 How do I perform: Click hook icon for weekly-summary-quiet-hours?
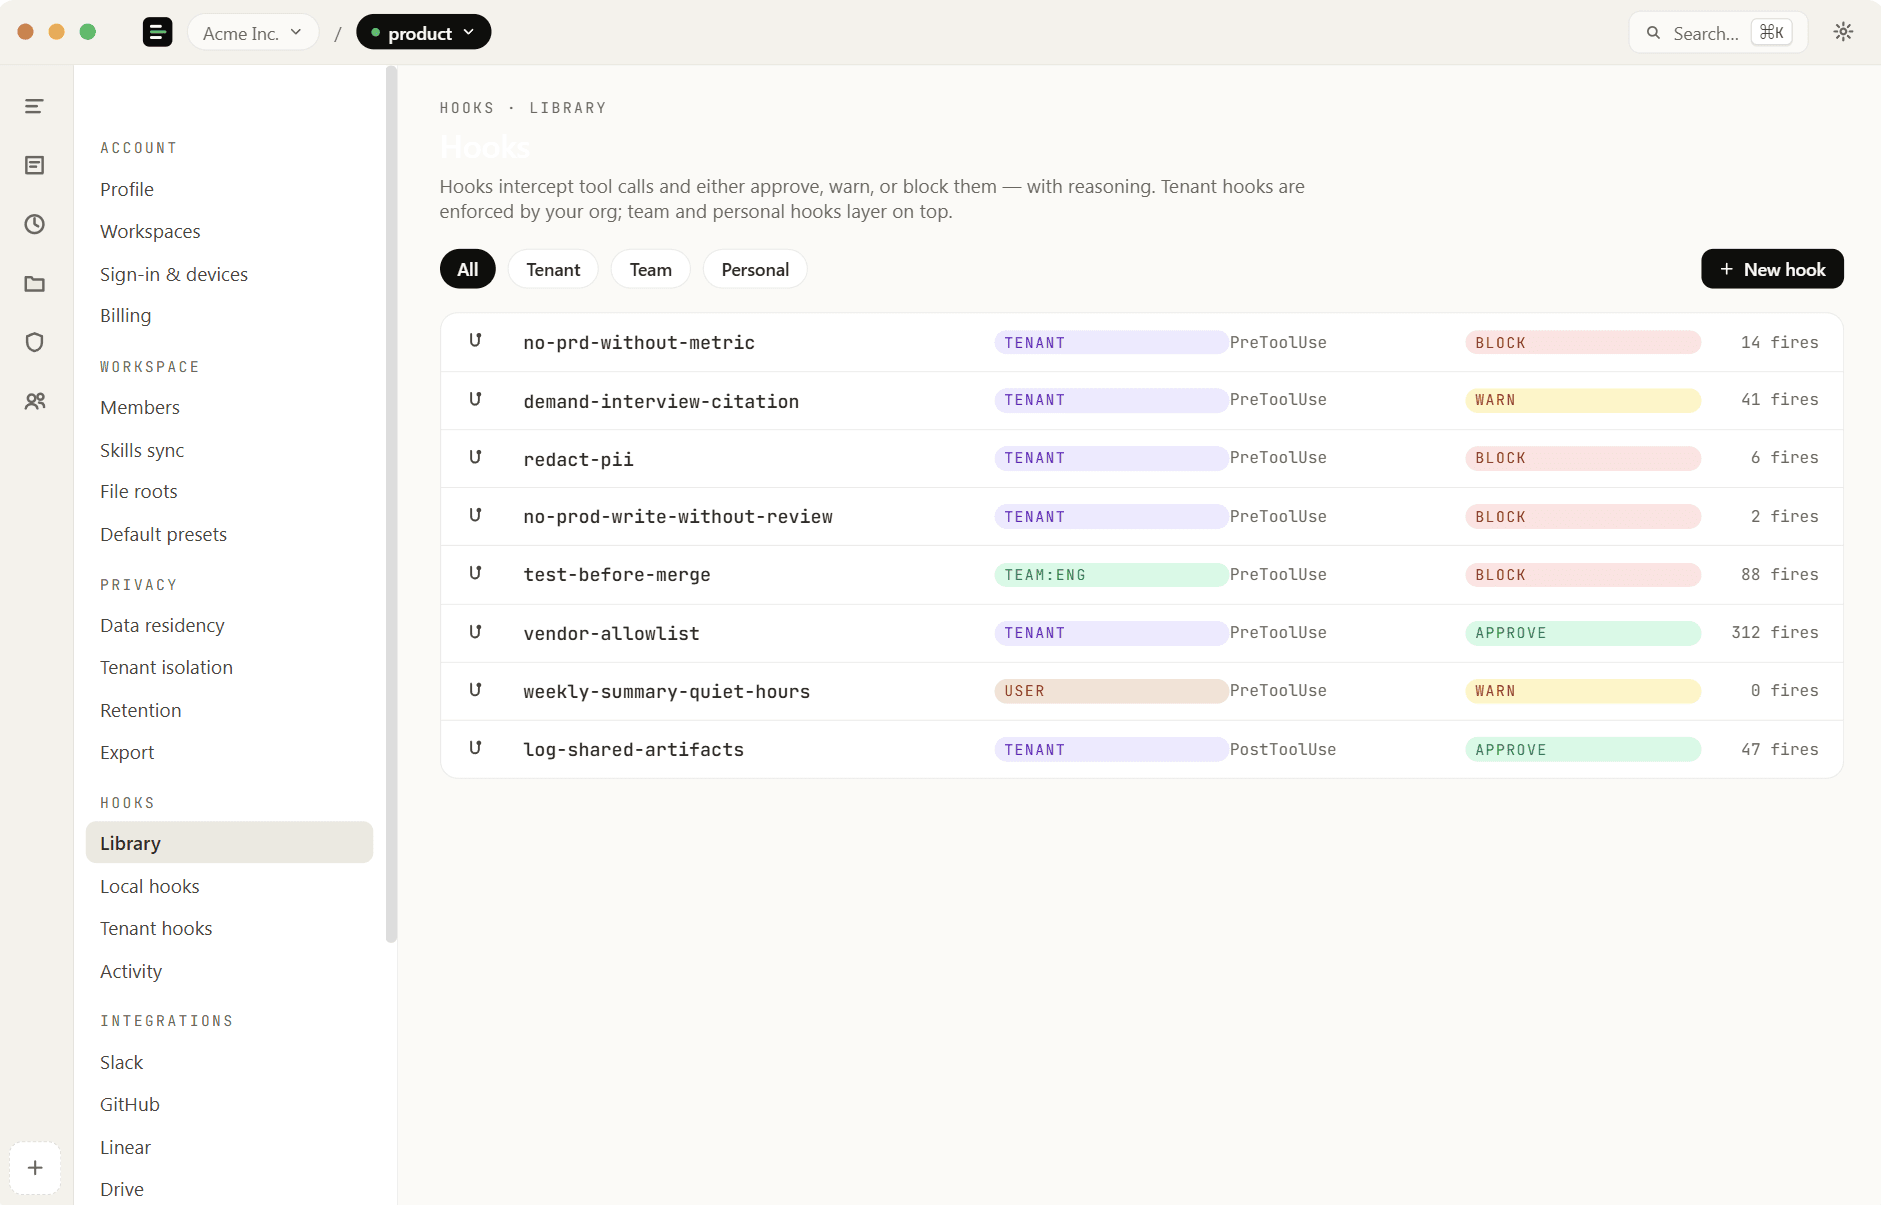pyautogui.click(x=476, y=690)
